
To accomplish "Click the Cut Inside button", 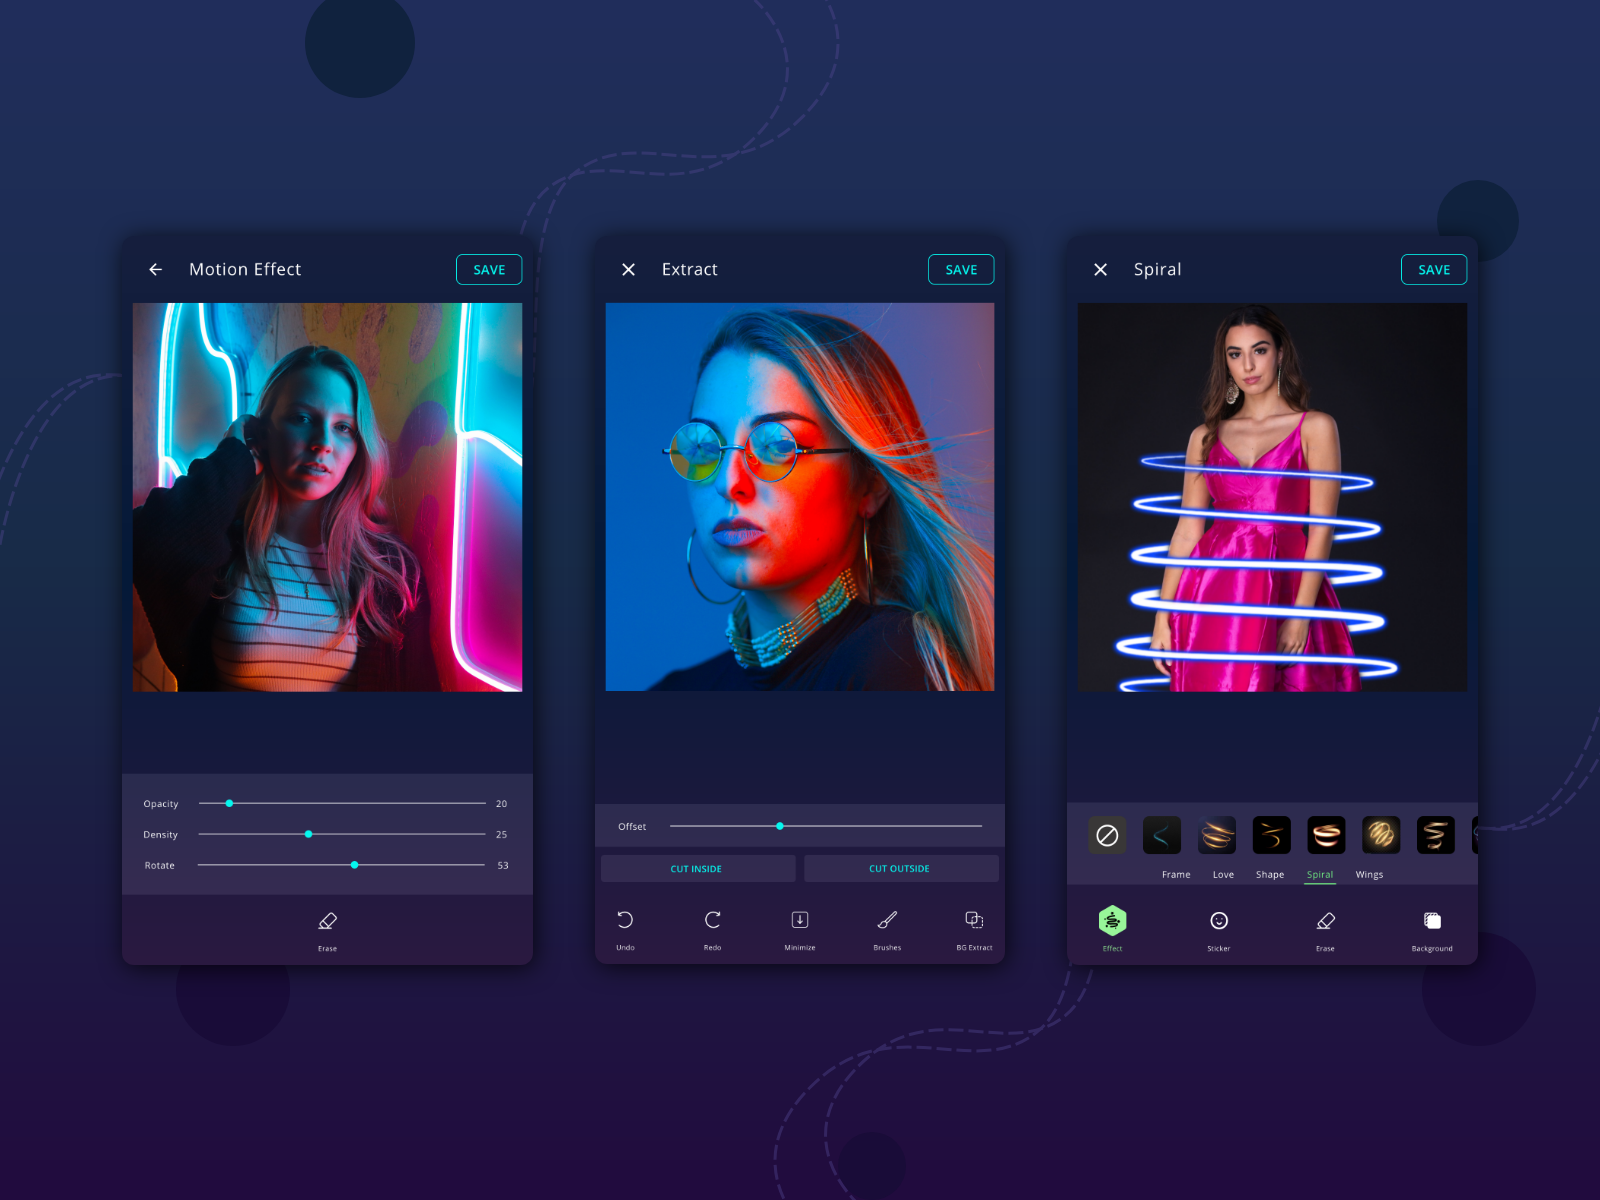I will (x=697, y=868).
